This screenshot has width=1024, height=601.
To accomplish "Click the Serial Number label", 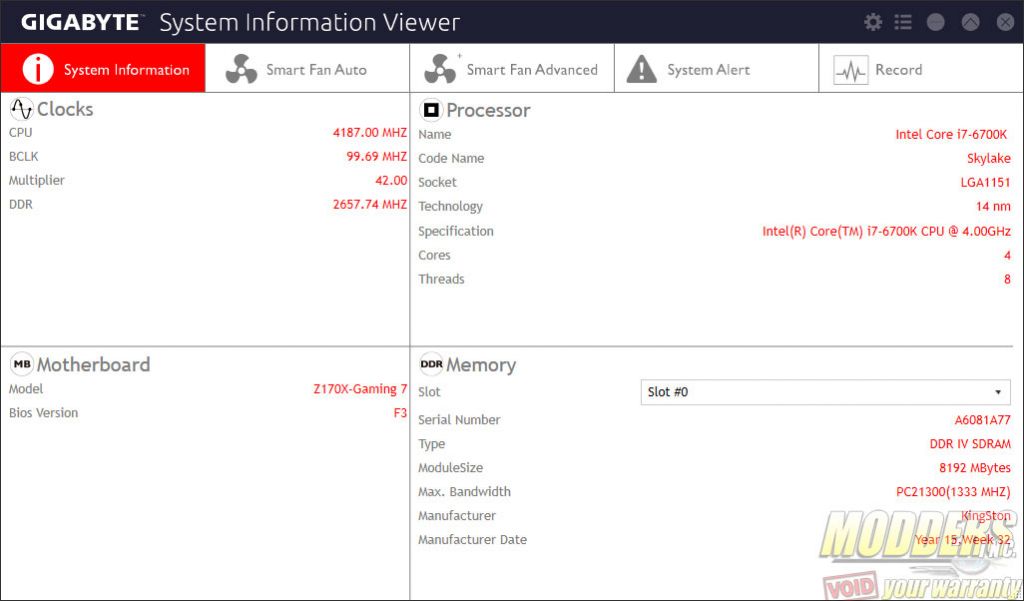I will [x=459, y=420].
